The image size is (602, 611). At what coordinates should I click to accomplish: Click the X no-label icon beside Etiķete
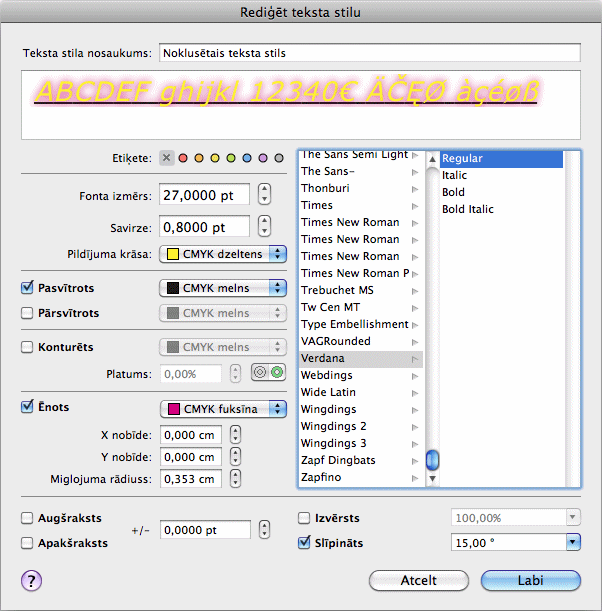167,158
